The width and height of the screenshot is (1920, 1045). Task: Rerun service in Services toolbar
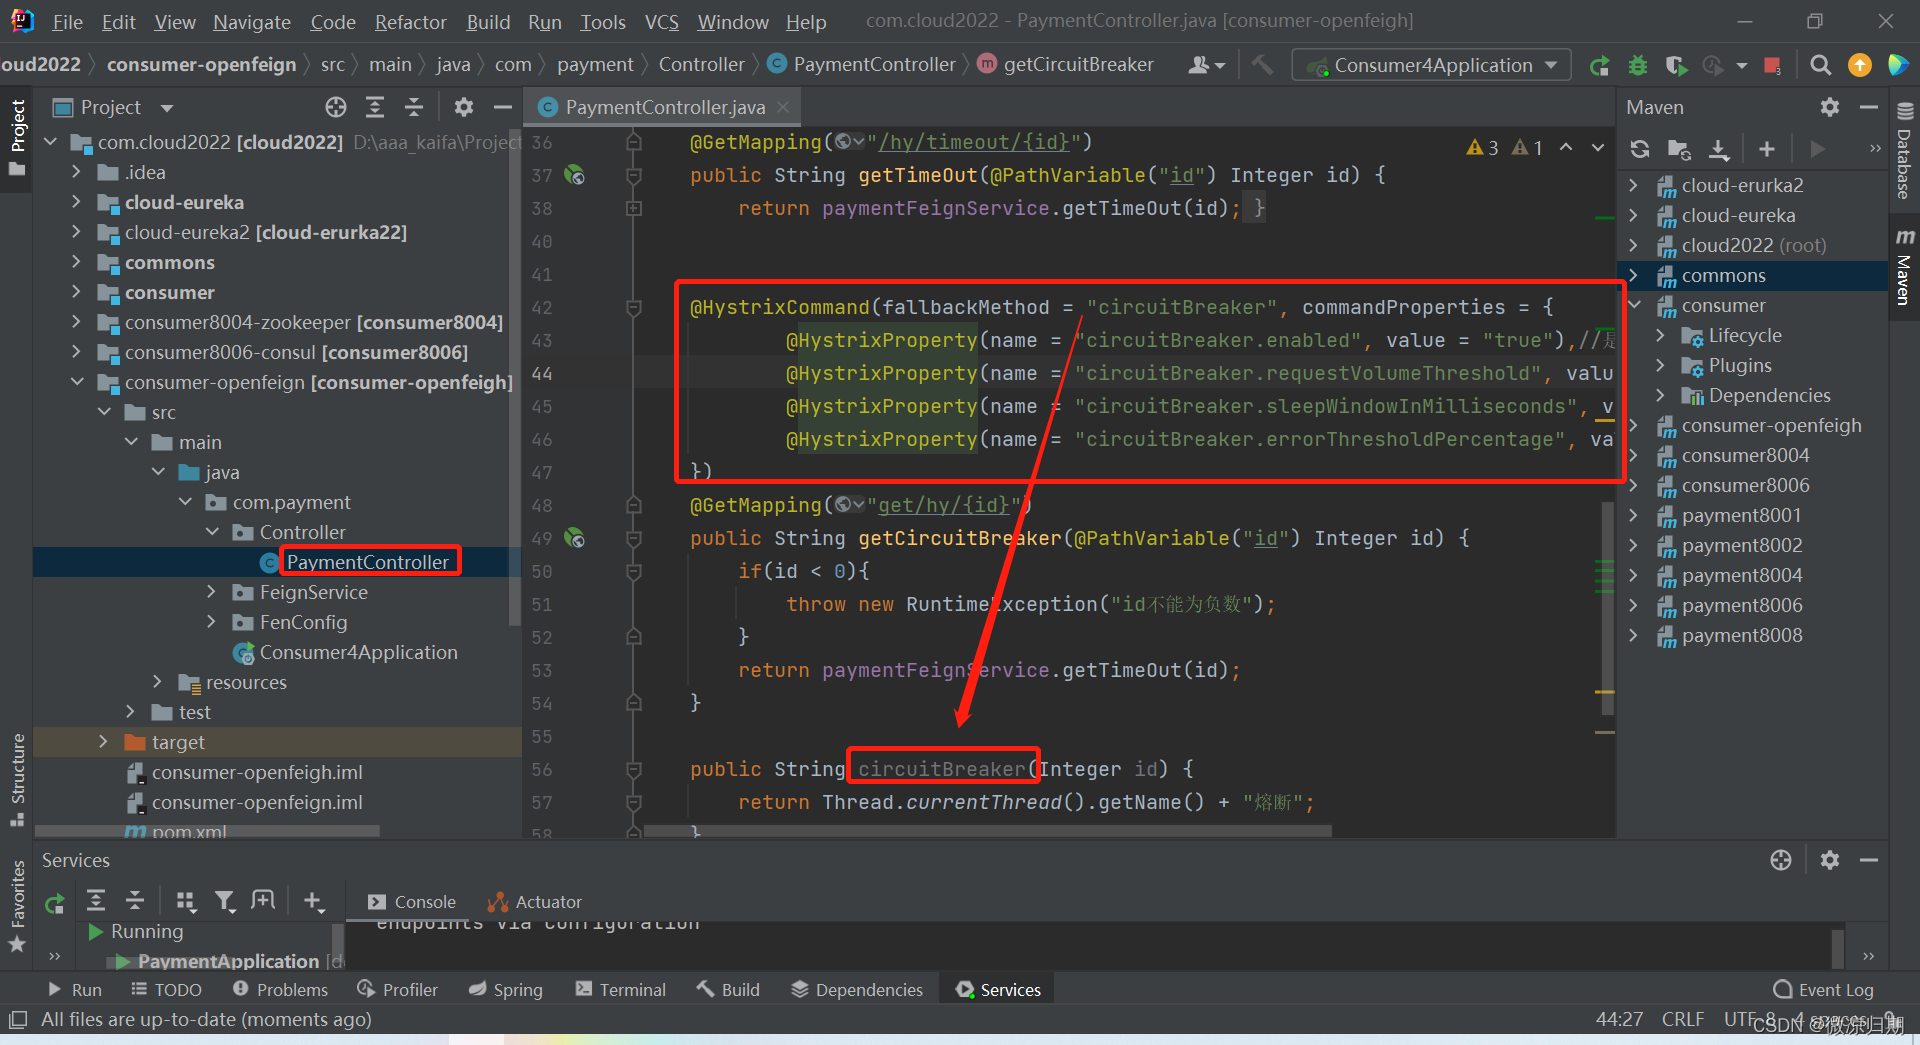54,903
